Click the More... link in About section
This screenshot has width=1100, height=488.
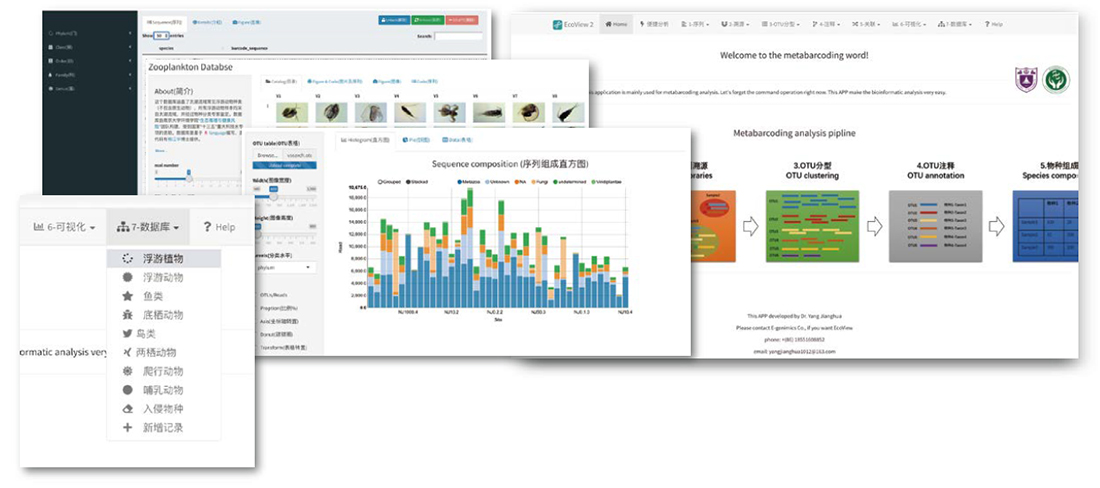[161, 150]
